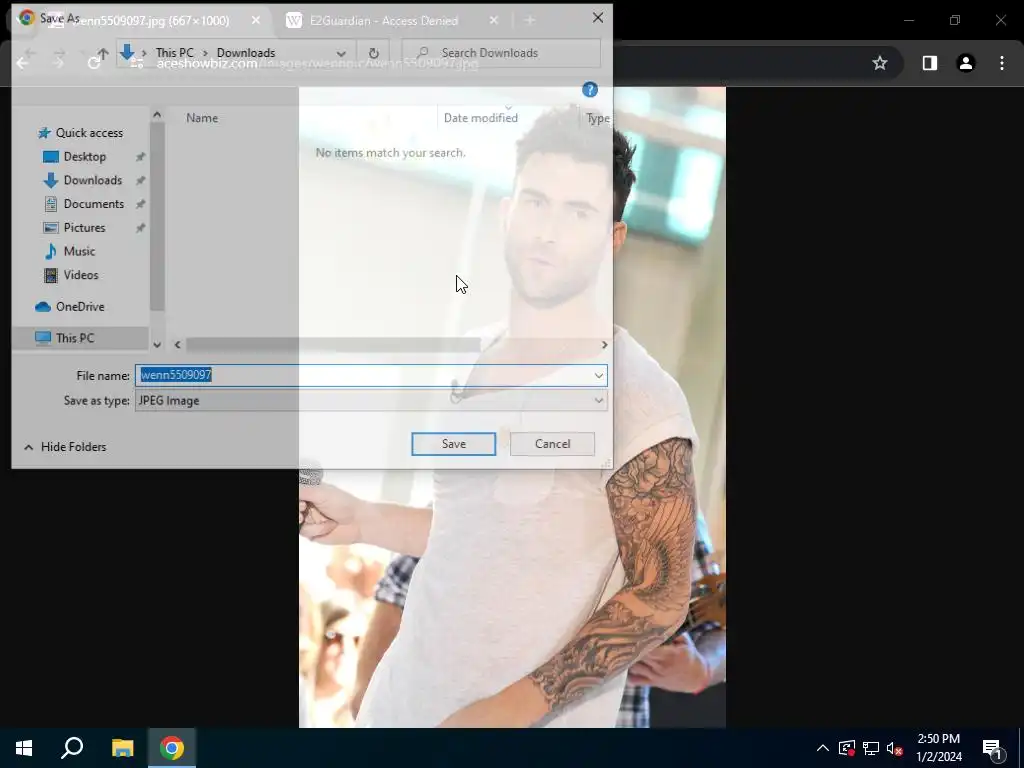Click Downloads in the address breadcrumb

246,53
